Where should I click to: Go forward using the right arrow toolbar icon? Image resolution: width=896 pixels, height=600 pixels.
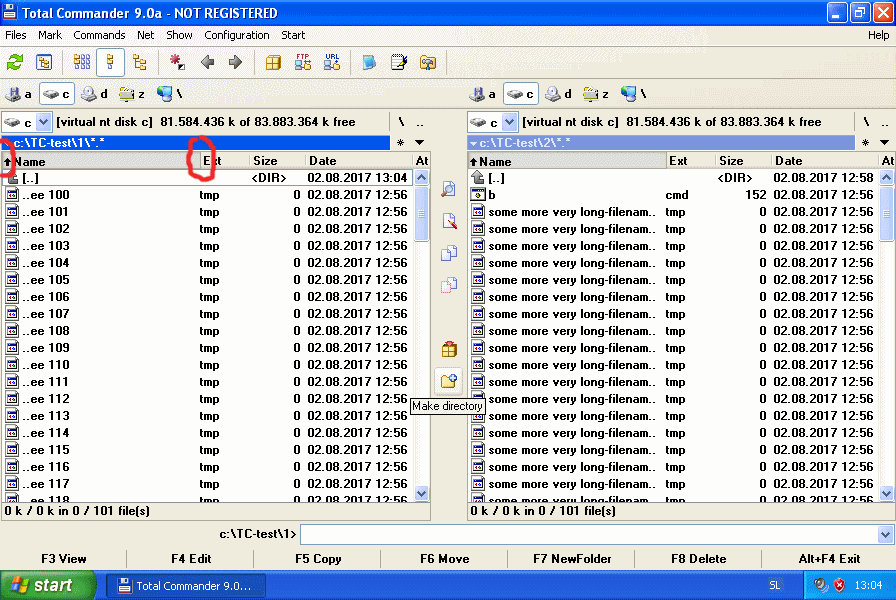click(235, 62)
